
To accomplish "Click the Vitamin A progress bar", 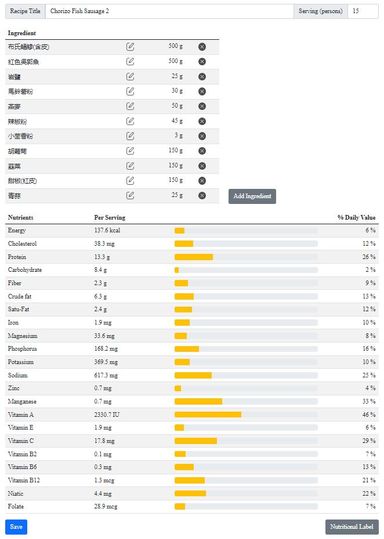I will pyautogui.click(x=246, y=415).
